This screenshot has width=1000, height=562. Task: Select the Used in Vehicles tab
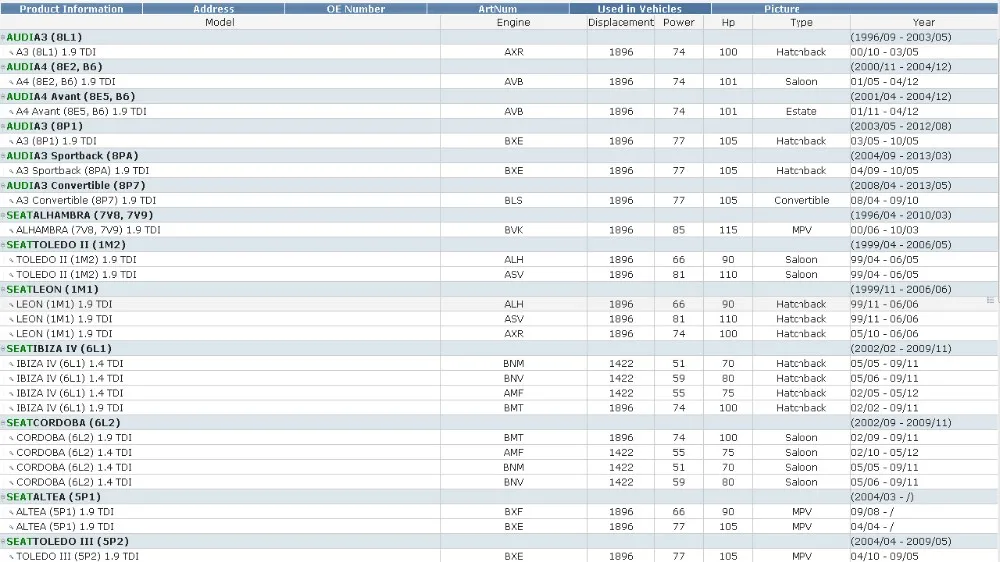tap(640, 9)
